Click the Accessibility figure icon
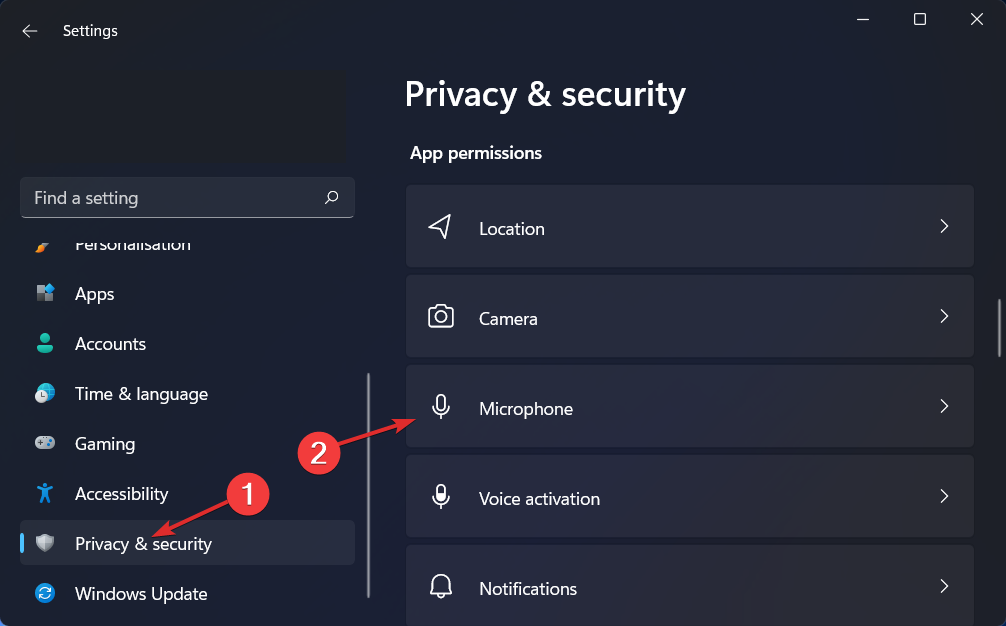The image size is (1006, 626). [x=45, y=494]
